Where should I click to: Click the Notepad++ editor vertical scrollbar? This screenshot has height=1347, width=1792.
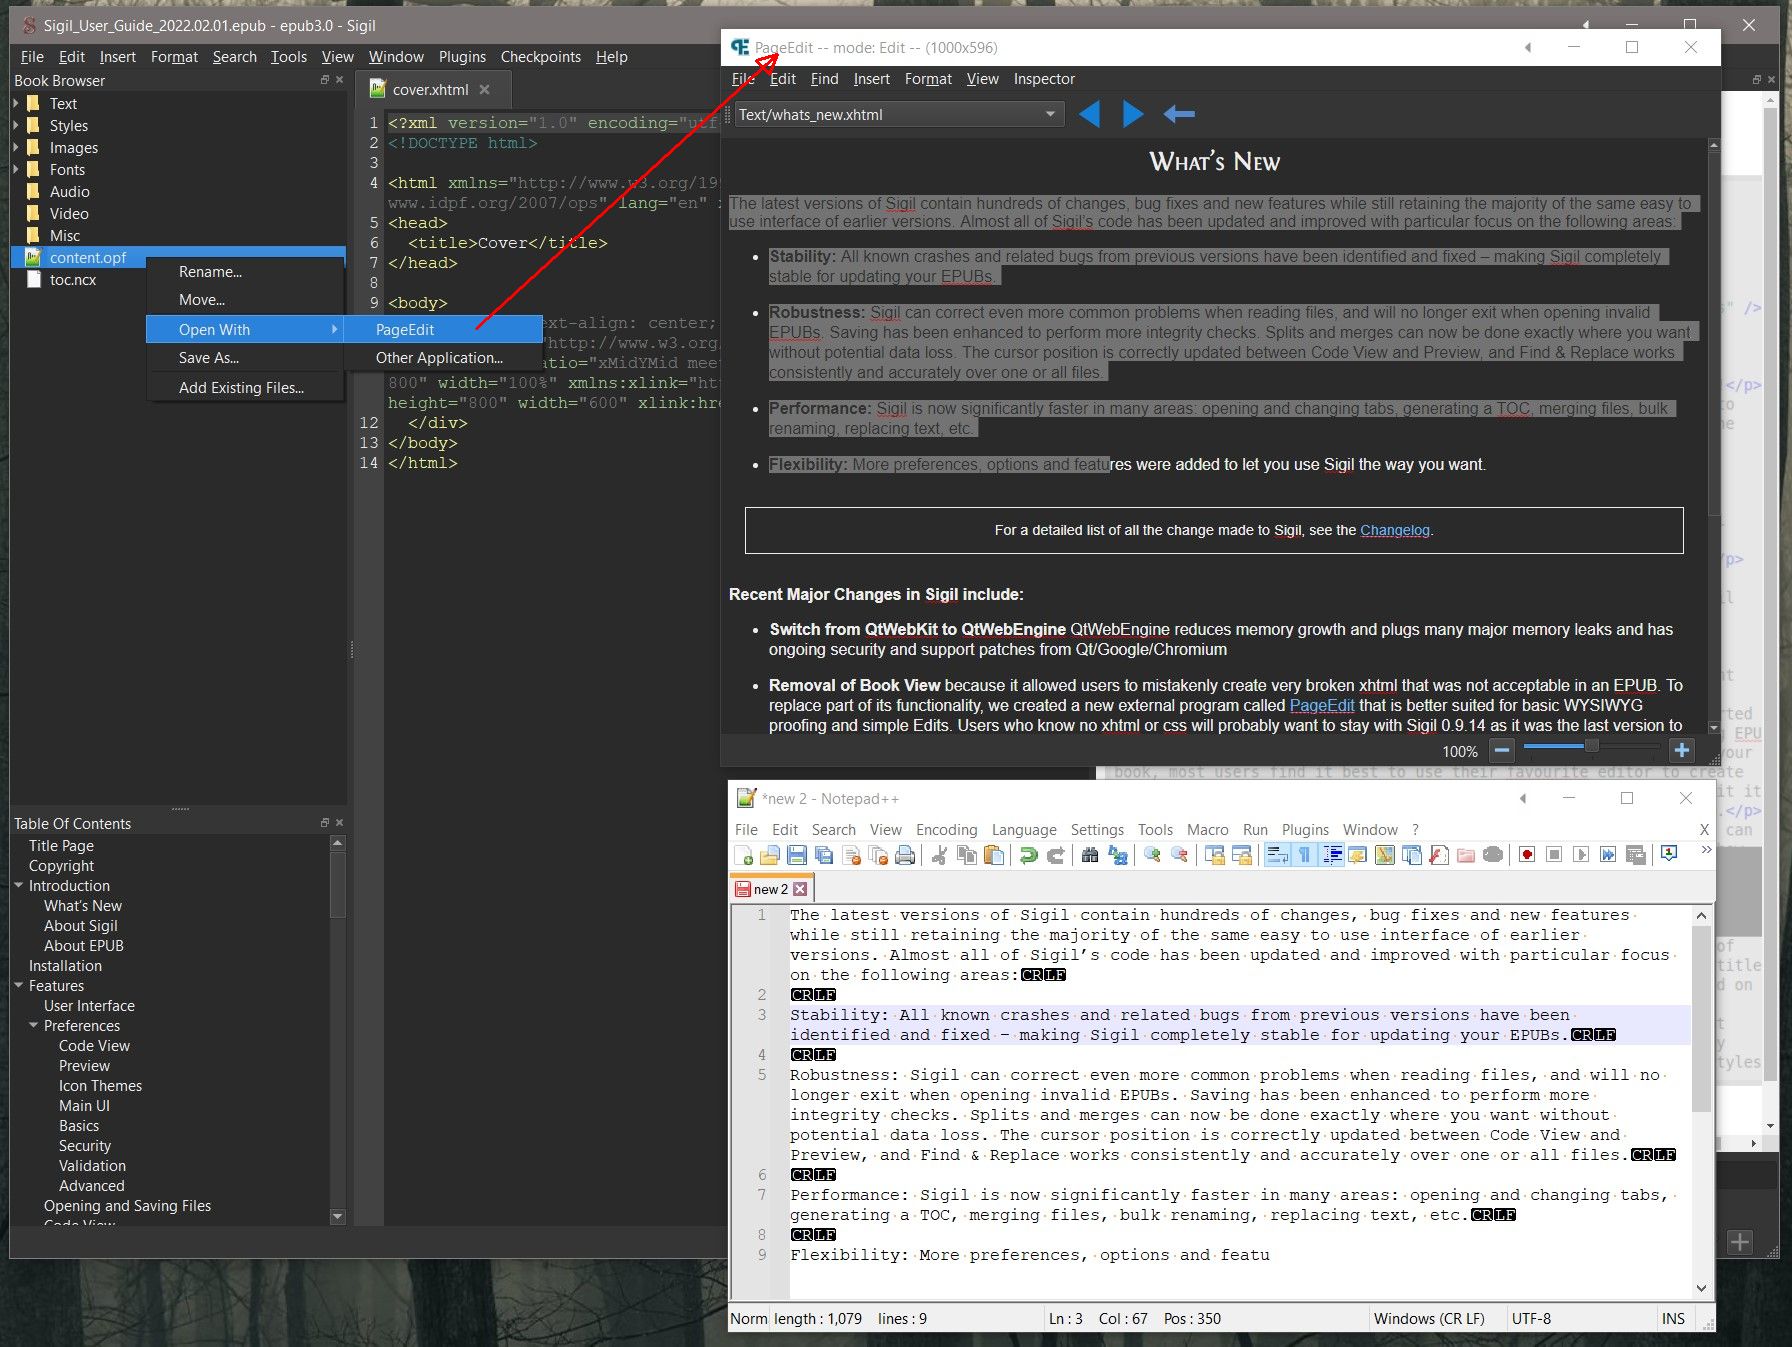pyautogui.click(x=1701, y=1102)
